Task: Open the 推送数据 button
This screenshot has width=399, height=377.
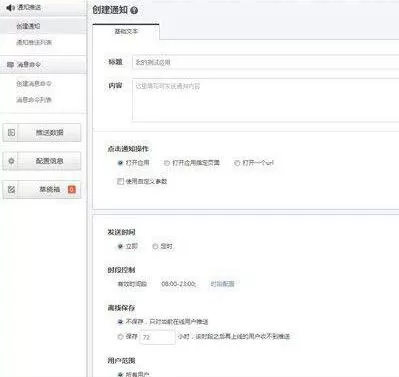Action: point(42,133)
